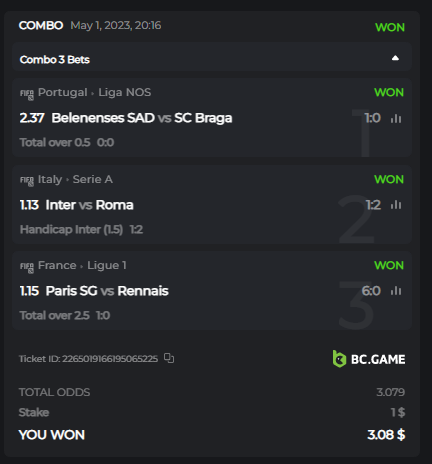Click FIFA icon beside France Ligue 1

point(27,267)
